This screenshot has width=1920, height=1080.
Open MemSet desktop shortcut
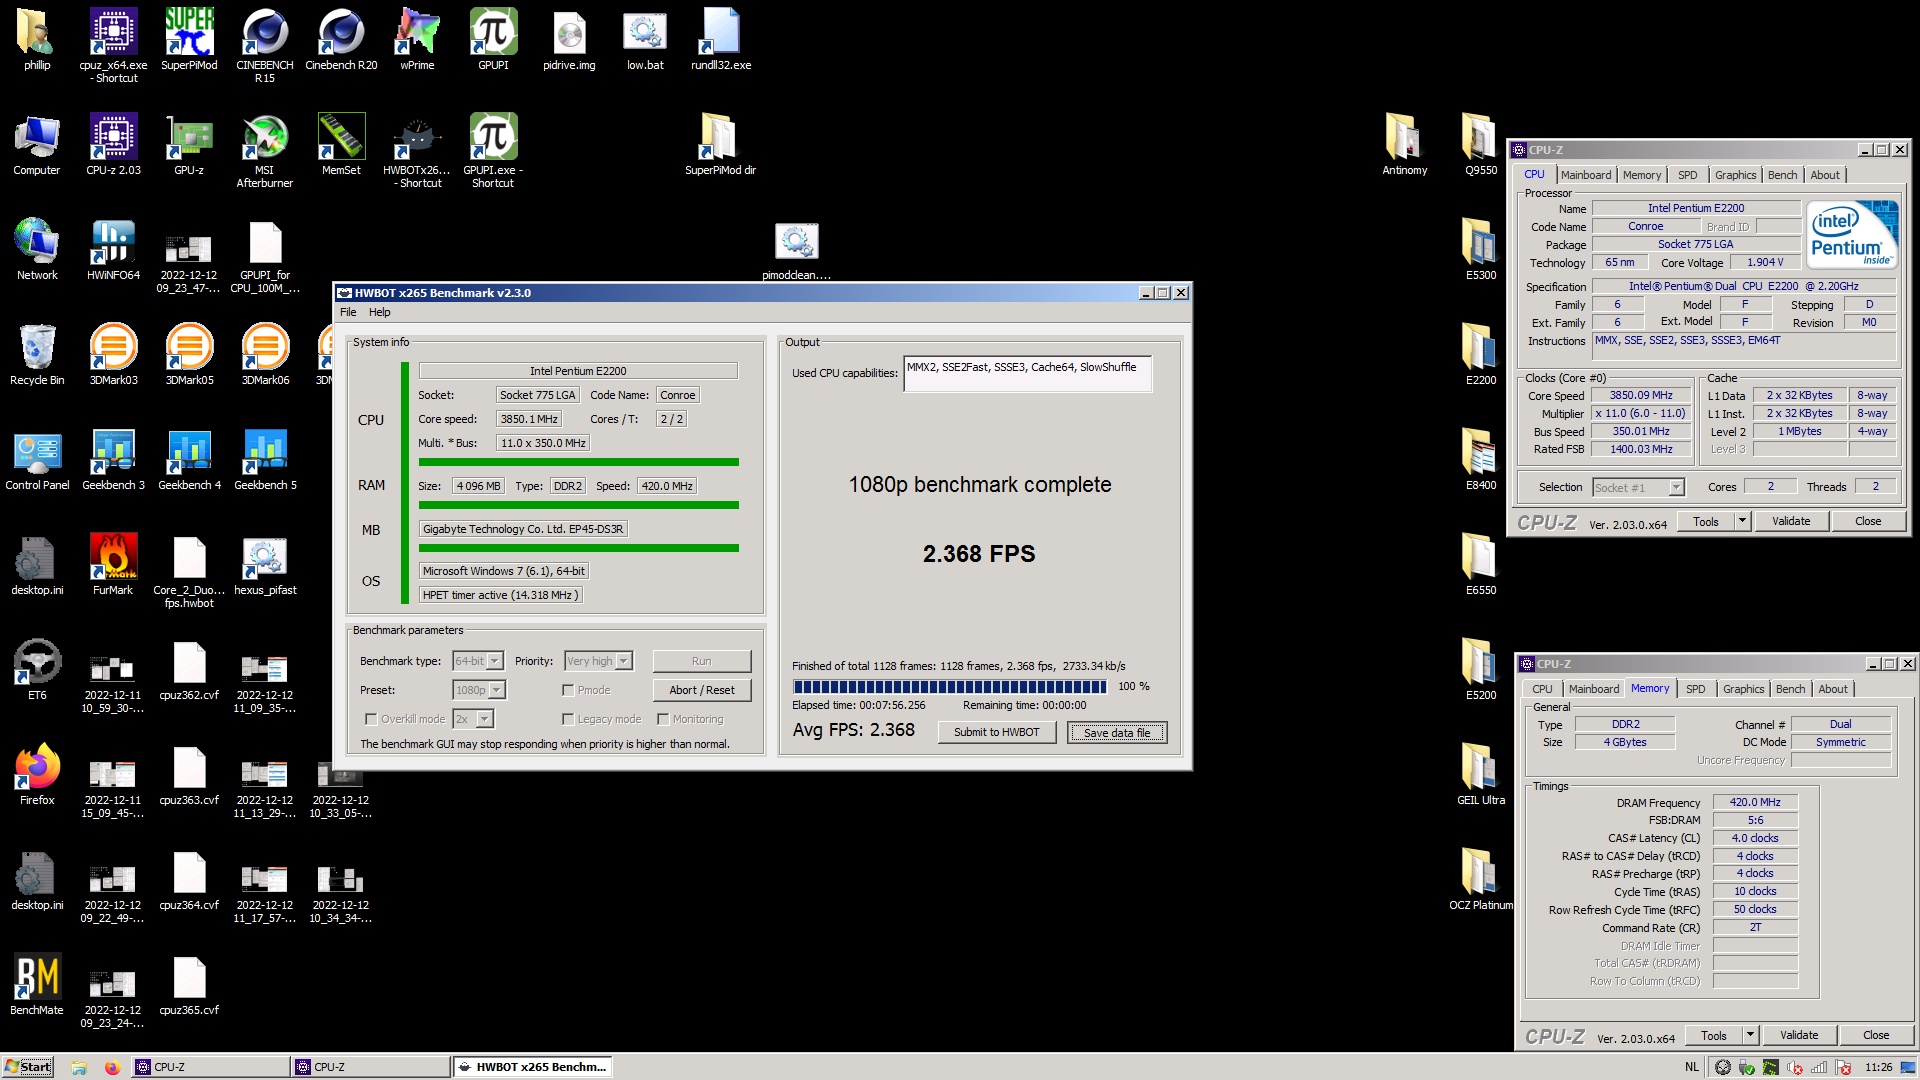point(341,145)
